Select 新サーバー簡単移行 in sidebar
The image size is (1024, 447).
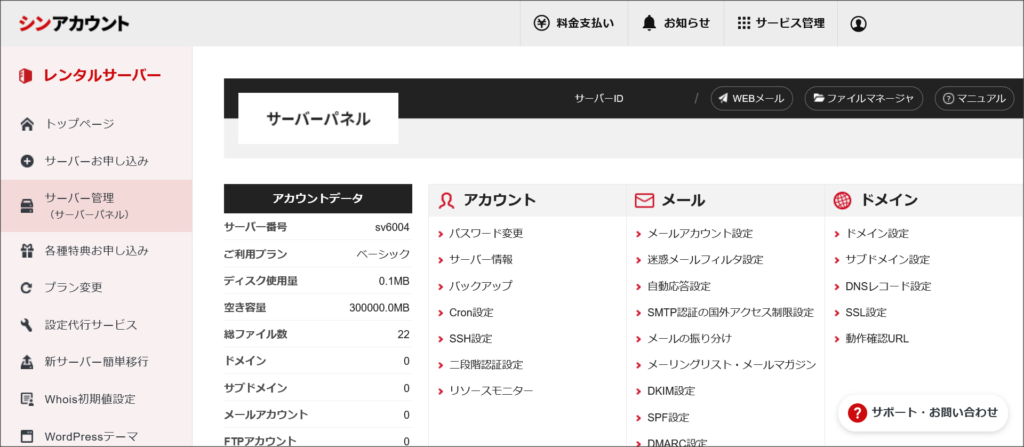[x=96, y=361]
